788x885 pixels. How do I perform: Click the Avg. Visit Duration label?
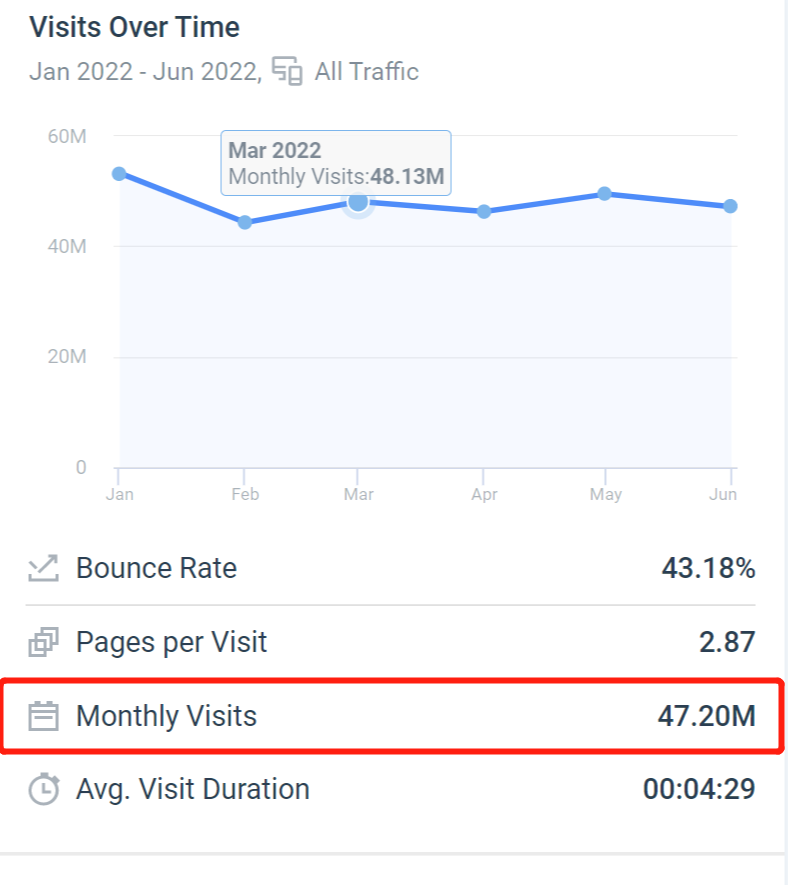[192, 789]
